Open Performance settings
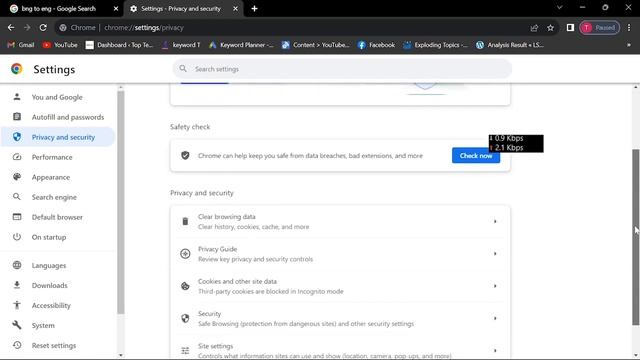Viewport: 640px width, 360px height. (57, 157)
